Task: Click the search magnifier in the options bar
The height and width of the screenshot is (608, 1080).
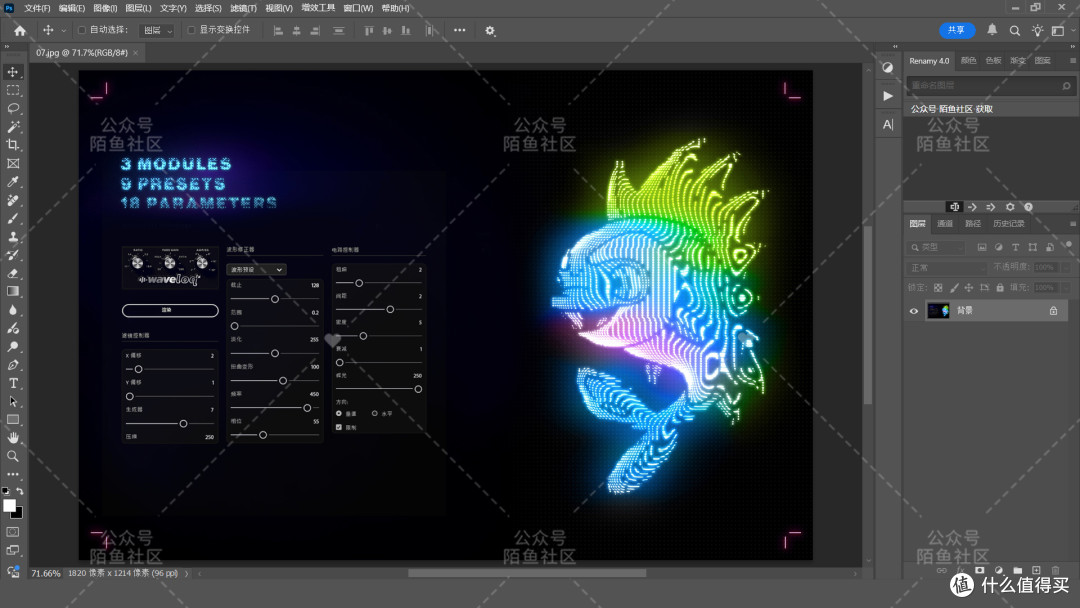Action: pyautogui.click(x=1015, y=30)
